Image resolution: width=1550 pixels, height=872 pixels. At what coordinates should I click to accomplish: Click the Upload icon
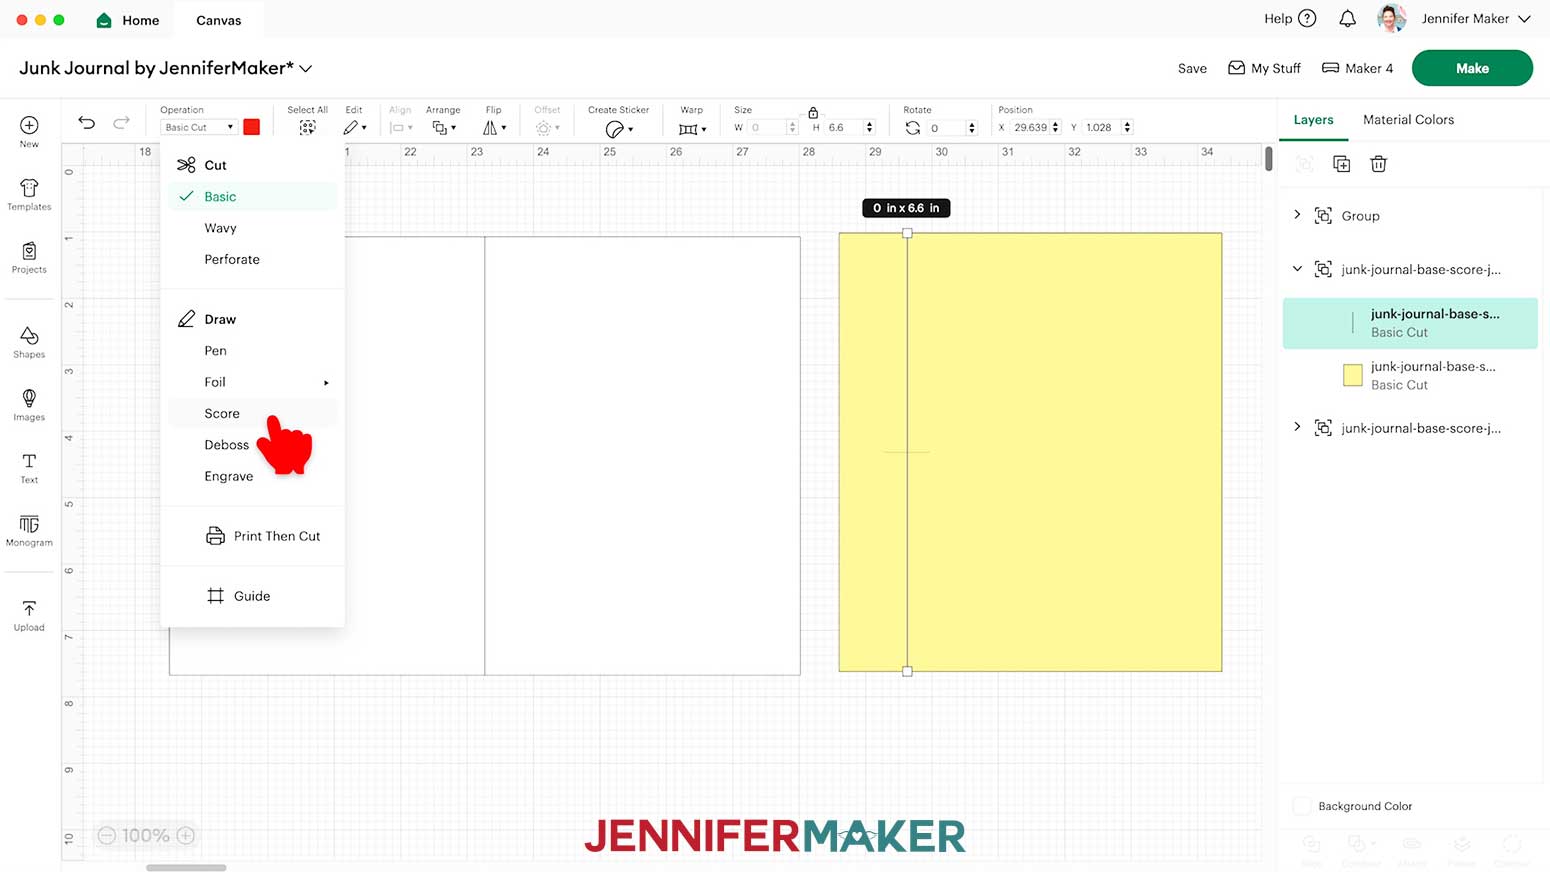click(29, 609)
